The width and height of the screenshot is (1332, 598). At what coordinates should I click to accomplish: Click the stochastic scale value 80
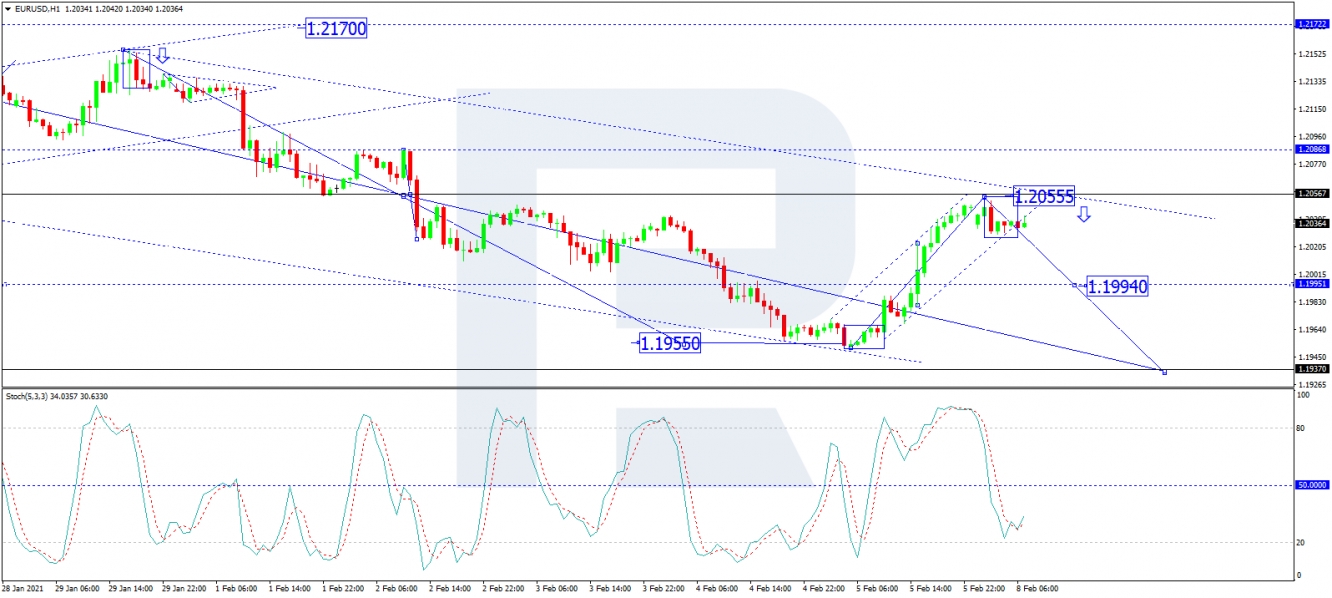pos(1301,428)
